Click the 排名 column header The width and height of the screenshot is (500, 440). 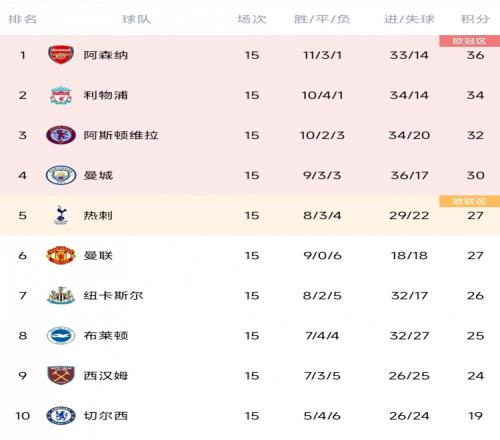(x=22, y=19)
